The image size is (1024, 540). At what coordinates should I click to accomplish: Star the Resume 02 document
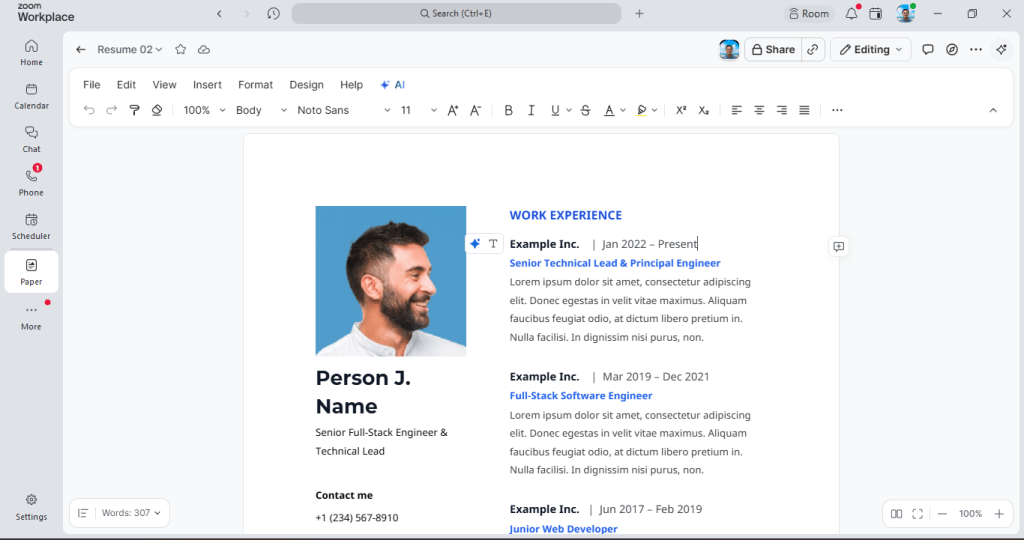tap(181, 50)
